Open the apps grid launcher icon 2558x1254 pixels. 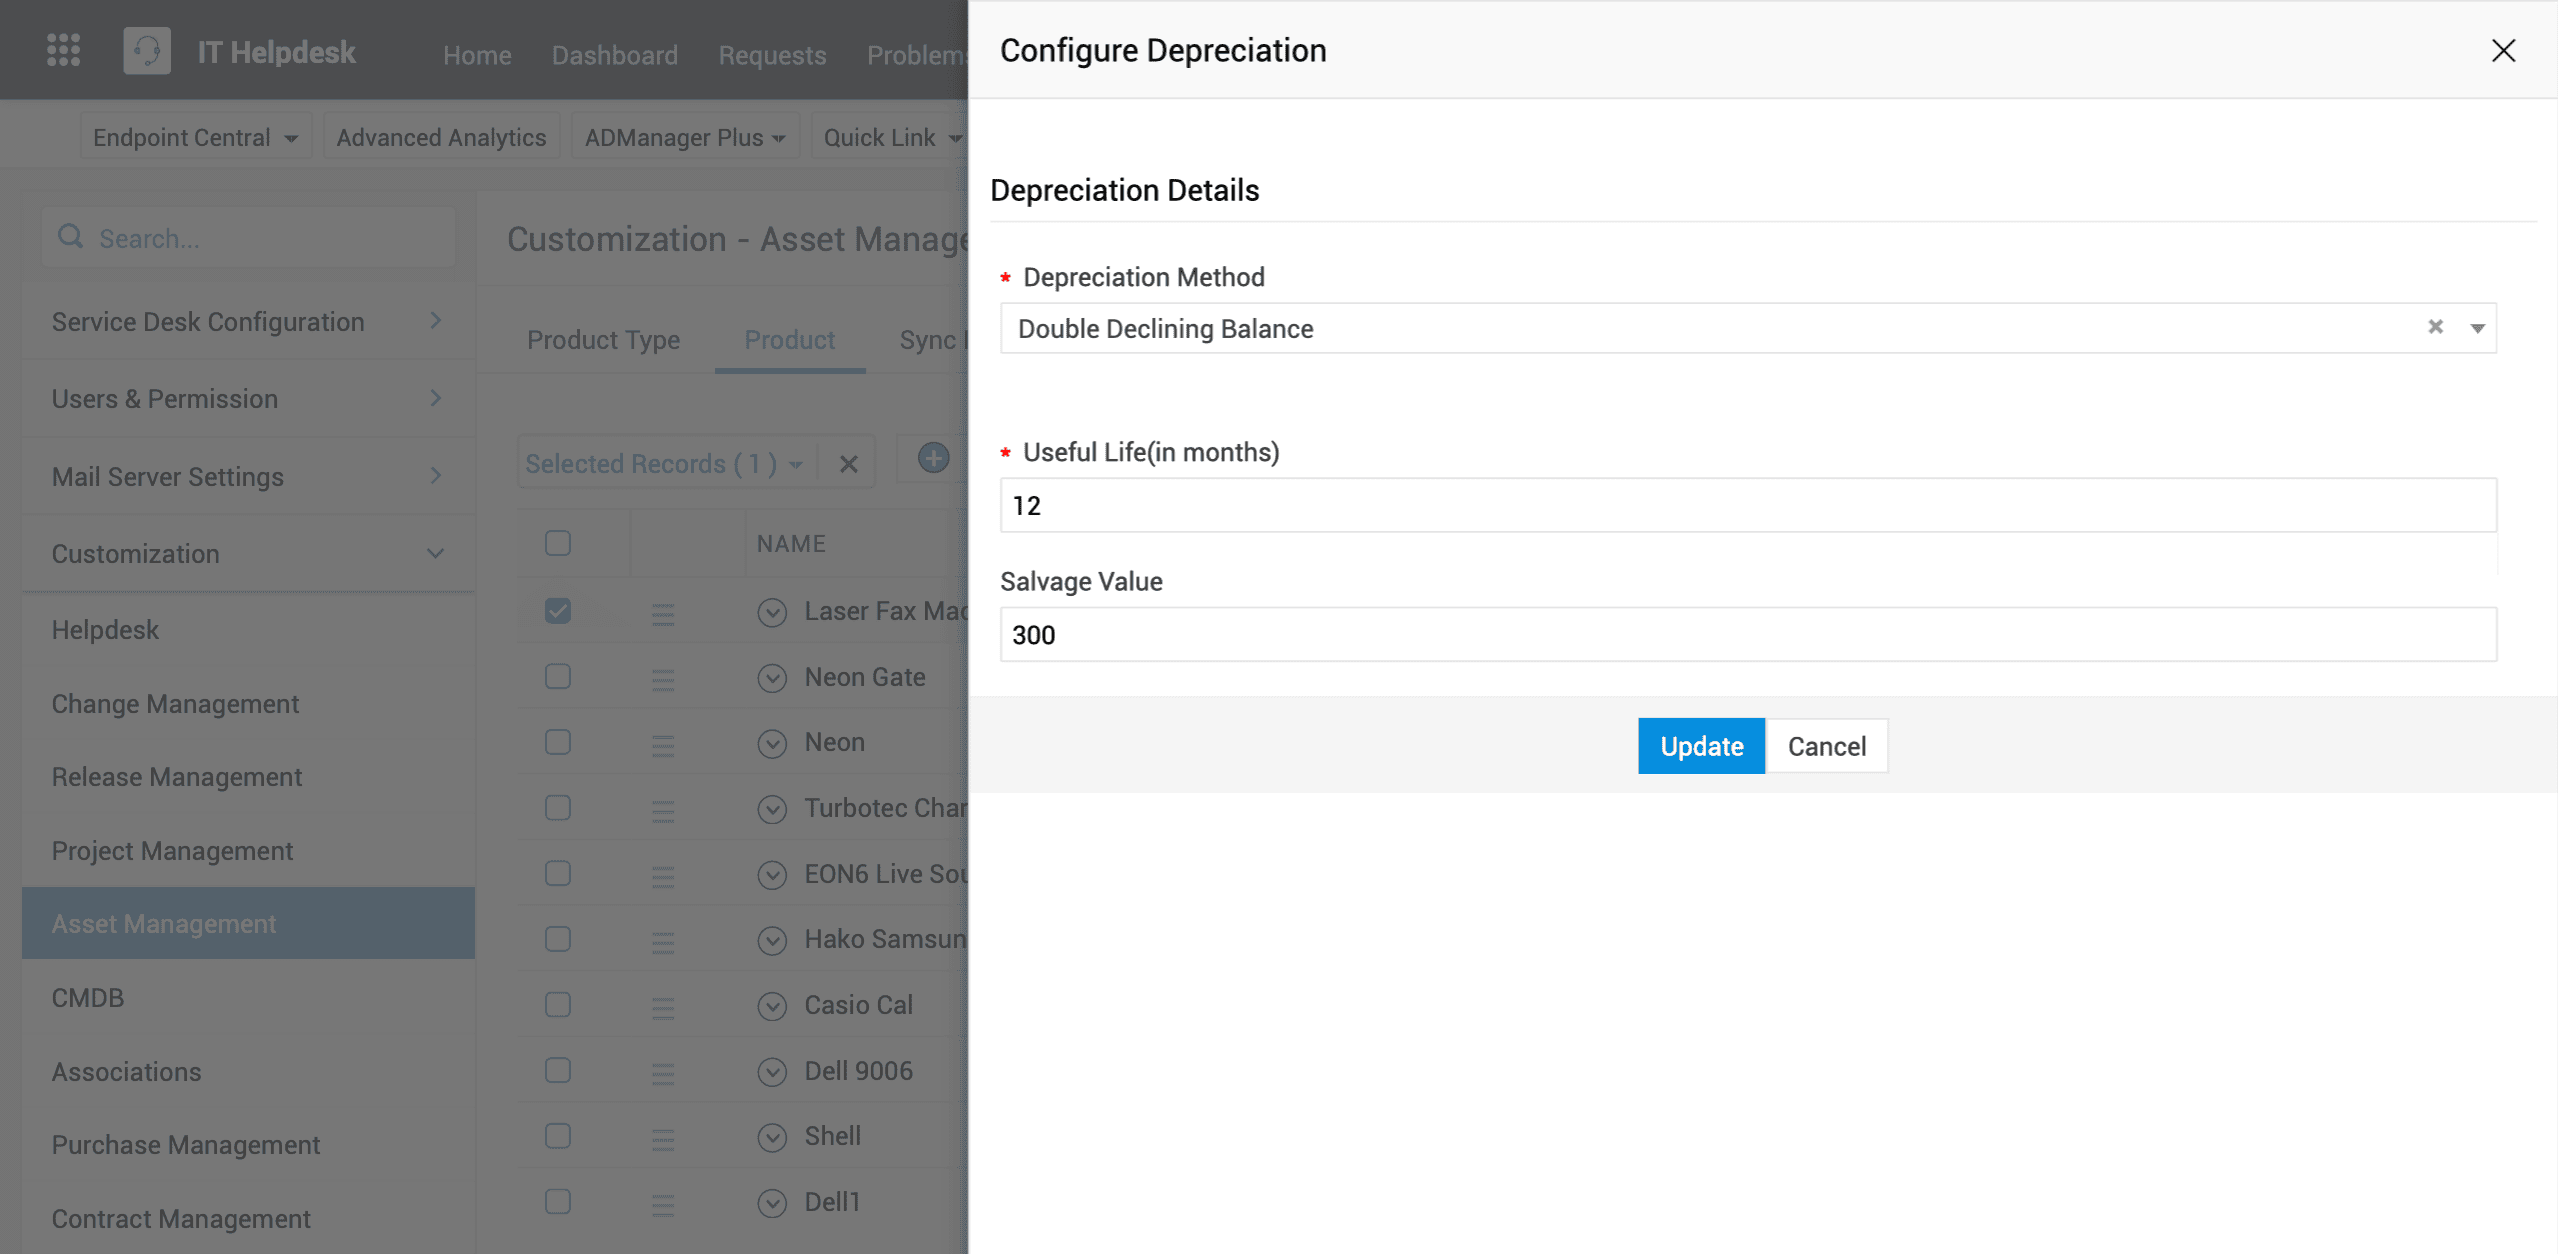pos(63,50)
